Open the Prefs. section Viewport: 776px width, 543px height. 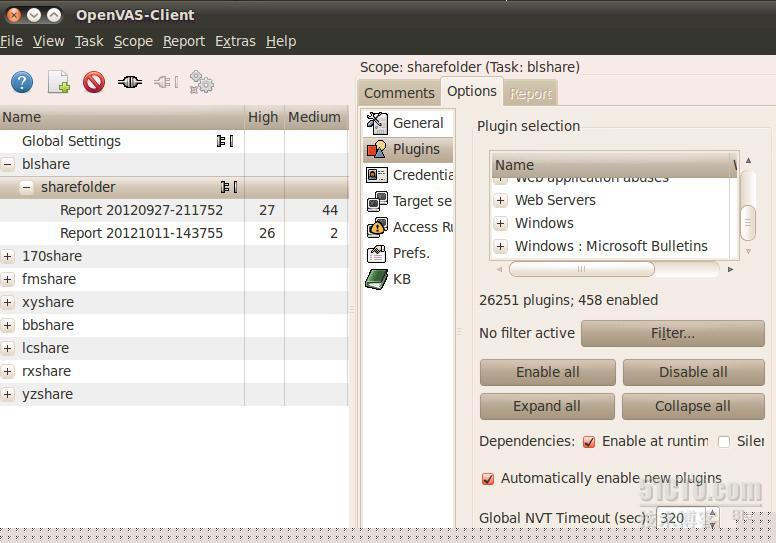[x=408, y=253]
